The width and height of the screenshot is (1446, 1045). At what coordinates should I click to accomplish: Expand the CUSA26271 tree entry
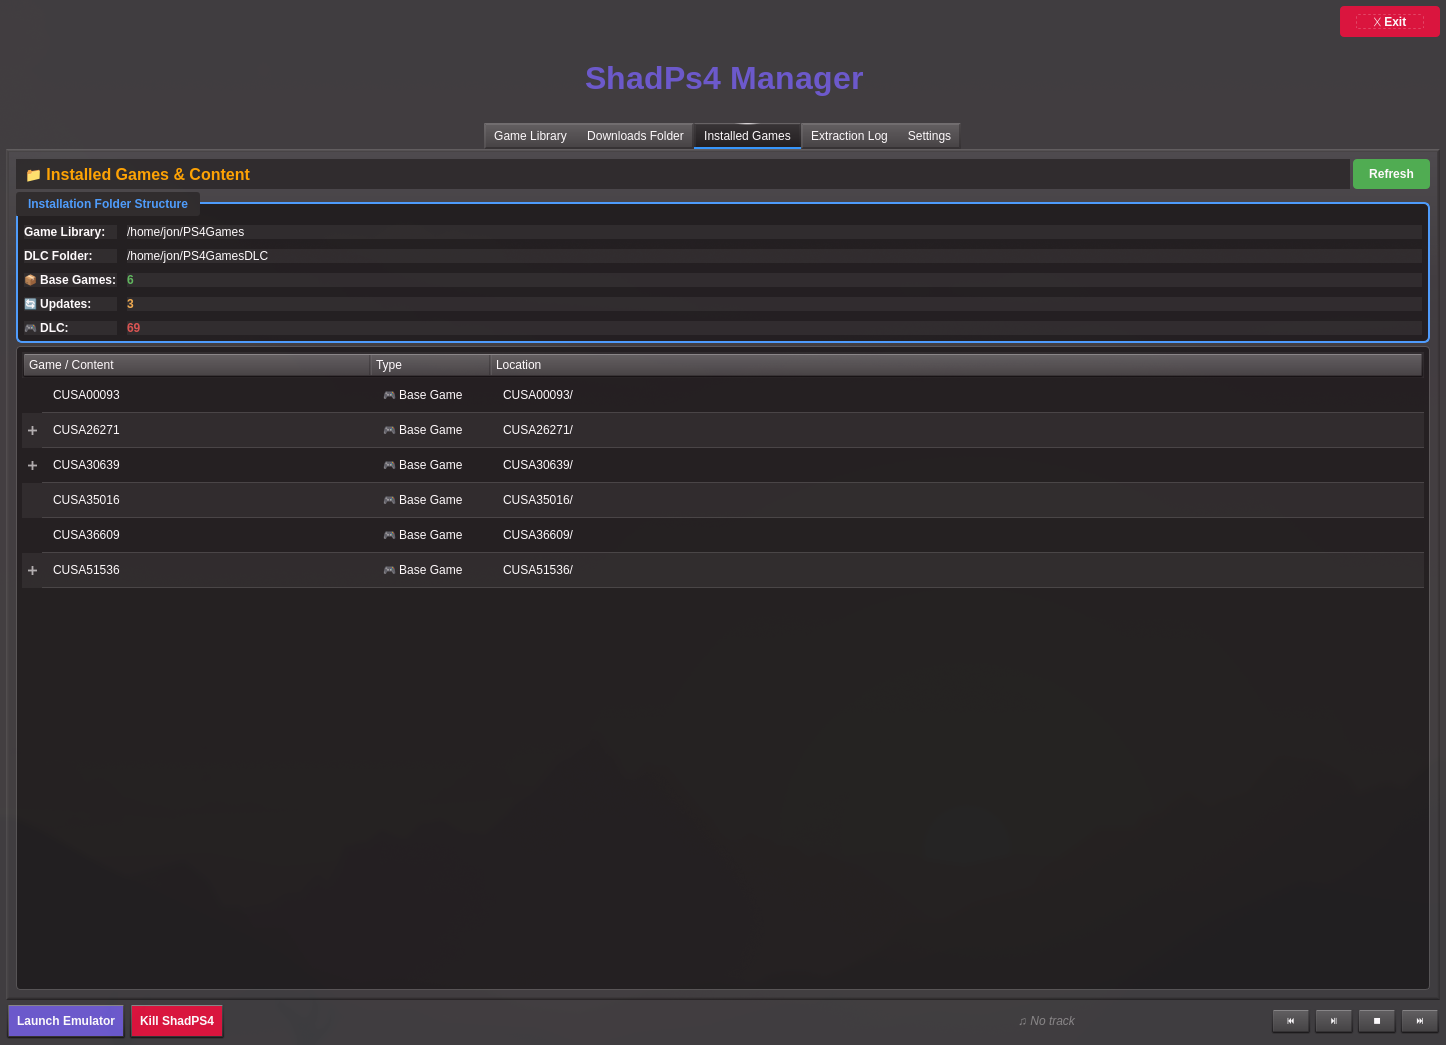click(32, 430)
